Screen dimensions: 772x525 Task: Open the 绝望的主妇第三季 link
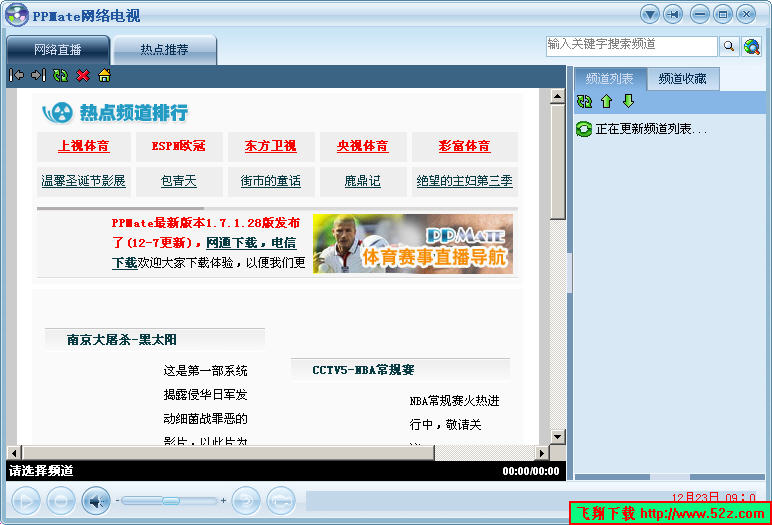coord(464,181)
